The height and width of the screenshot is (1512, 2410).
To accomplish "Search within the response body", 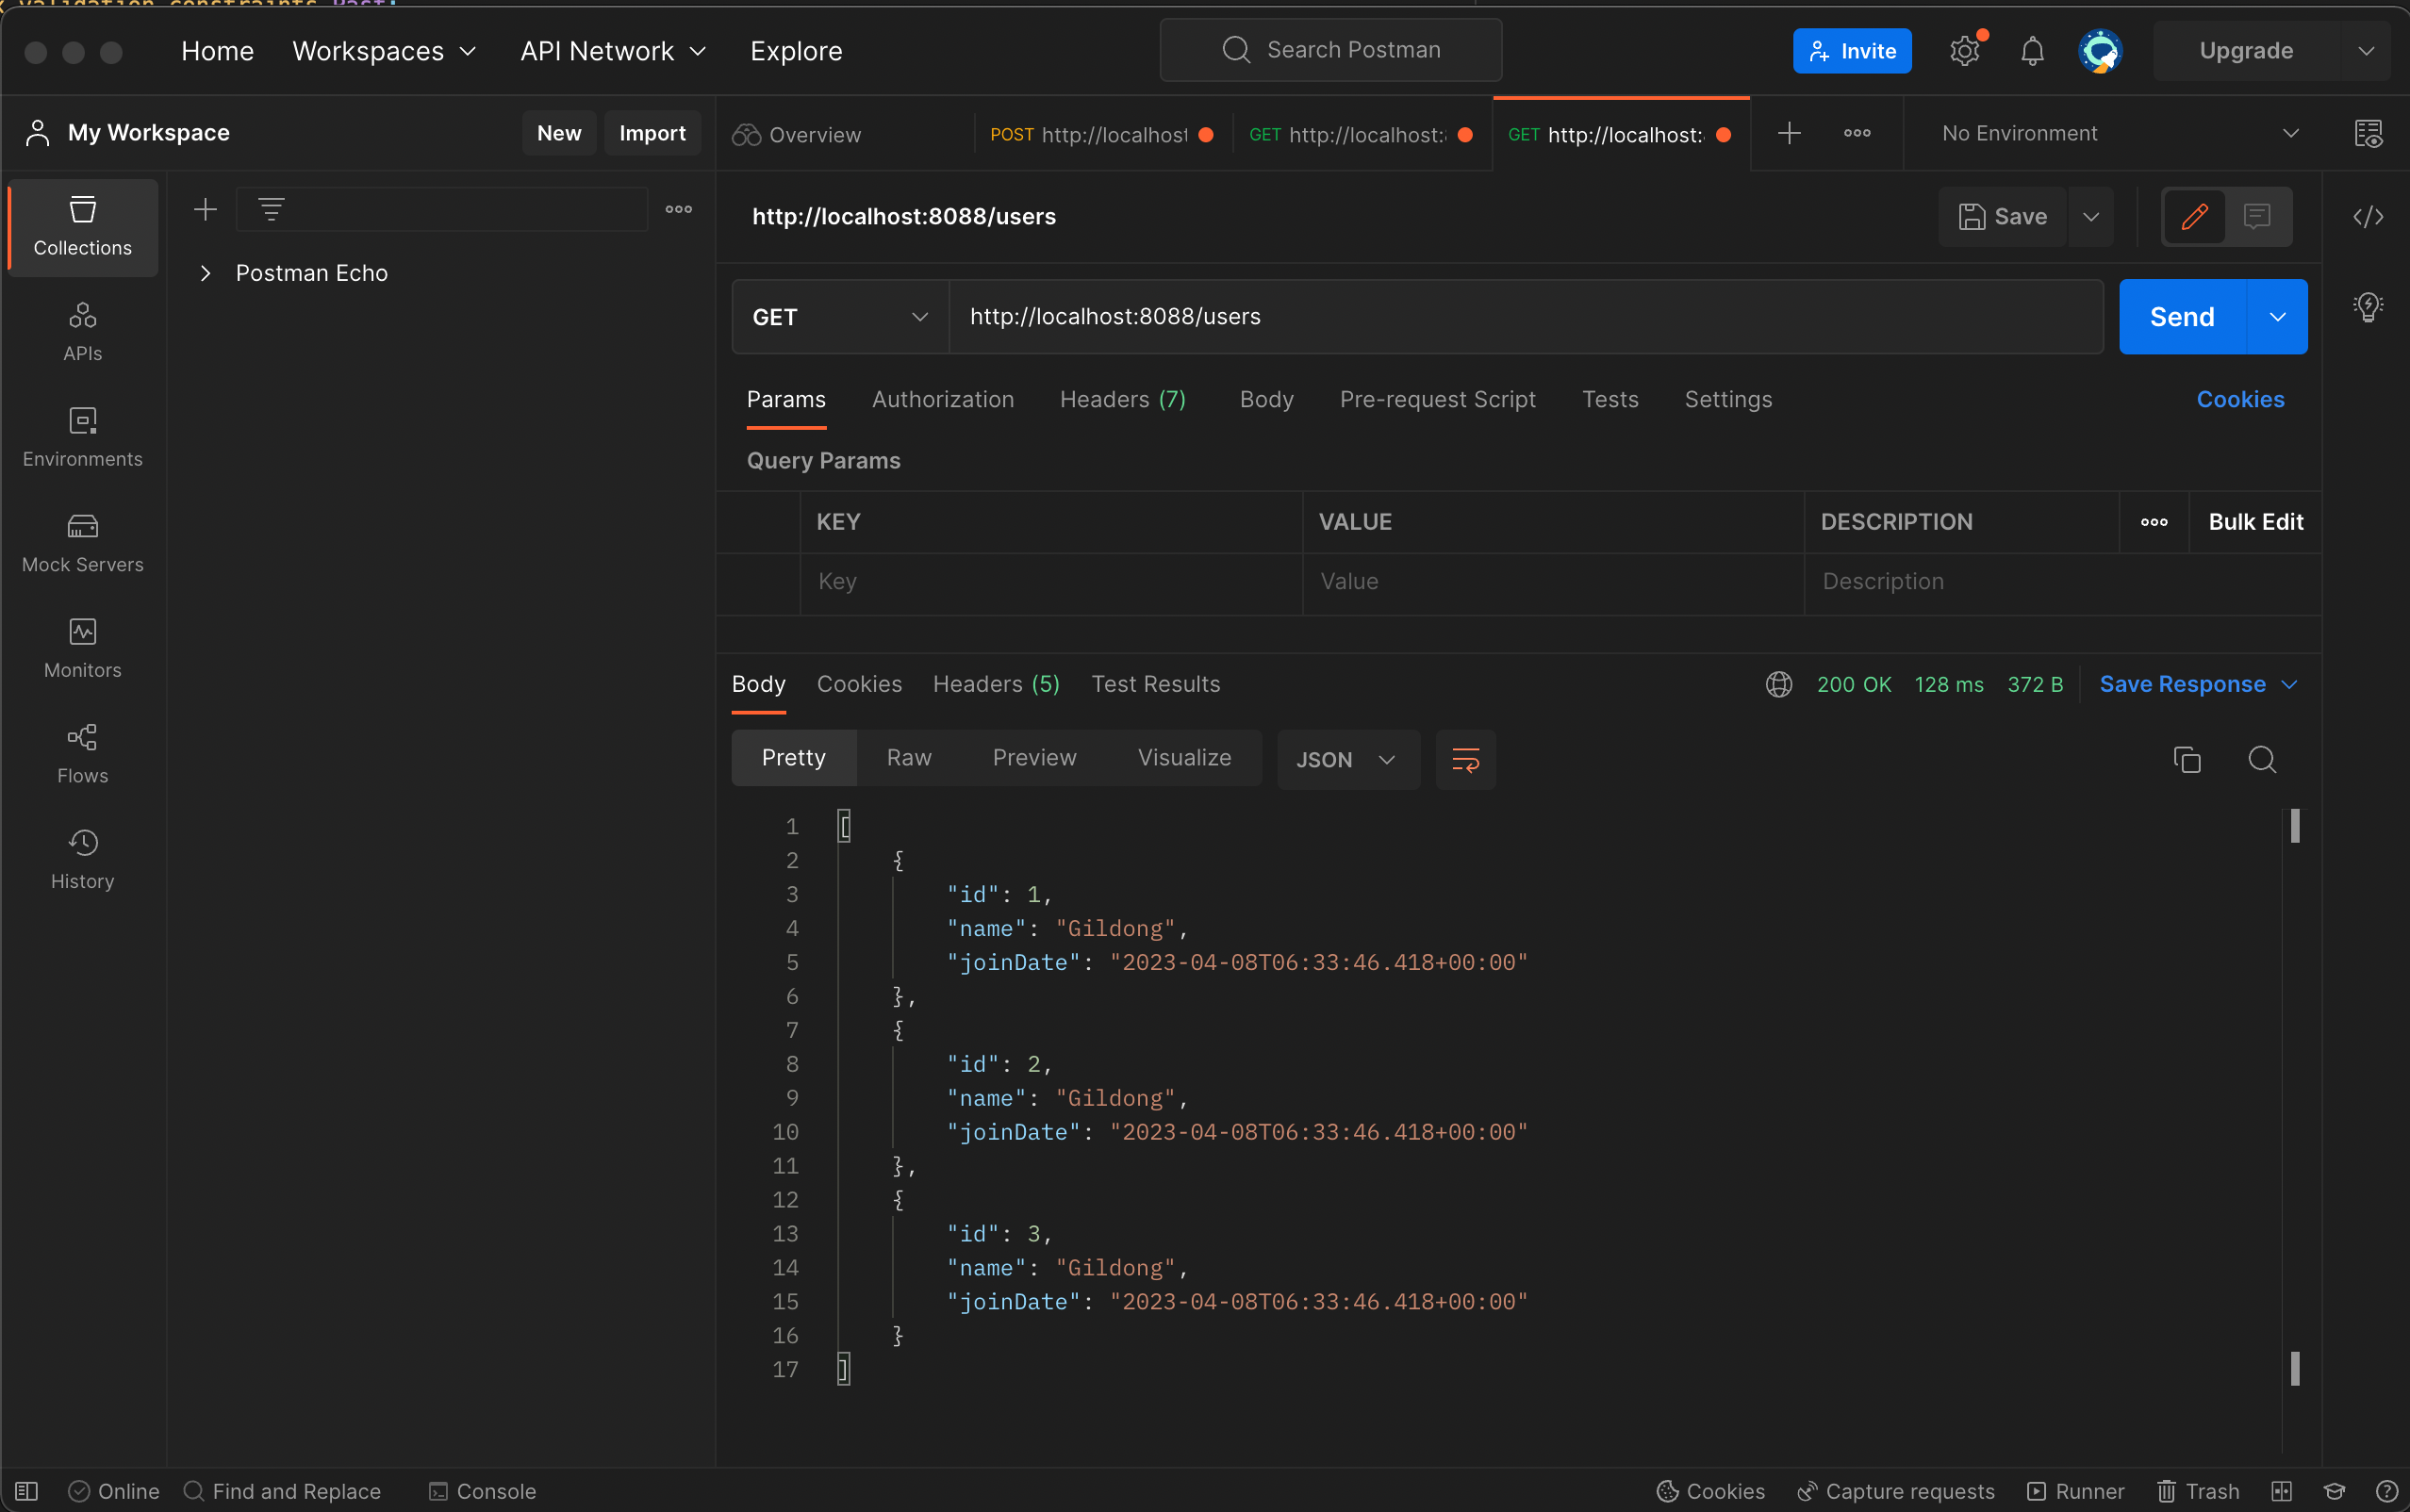I will [2262, 760].
